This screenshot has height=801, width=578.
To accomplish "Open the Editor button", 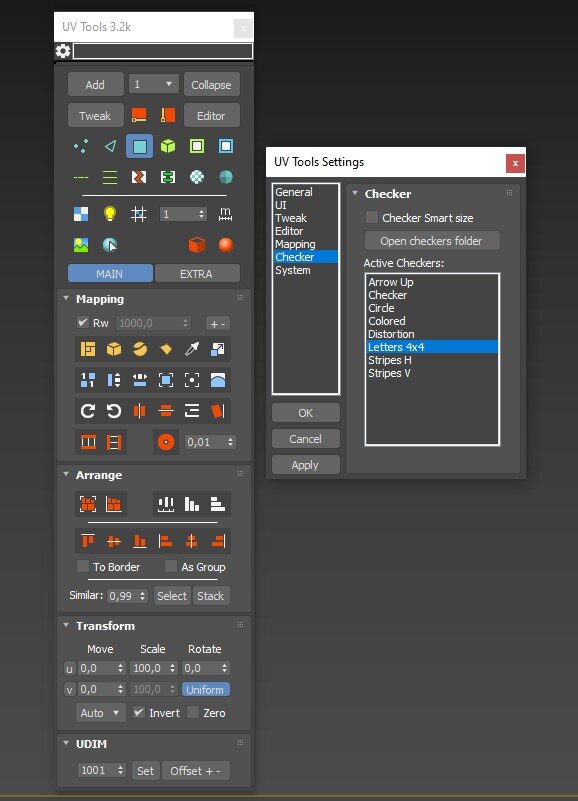I will [x=211, y=115].
